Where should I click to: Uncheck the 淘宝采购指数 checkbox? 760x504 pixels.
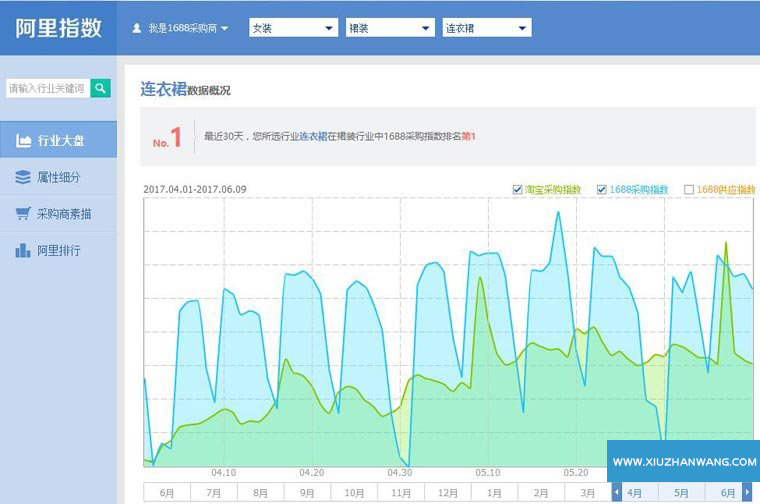coord(517,189)
